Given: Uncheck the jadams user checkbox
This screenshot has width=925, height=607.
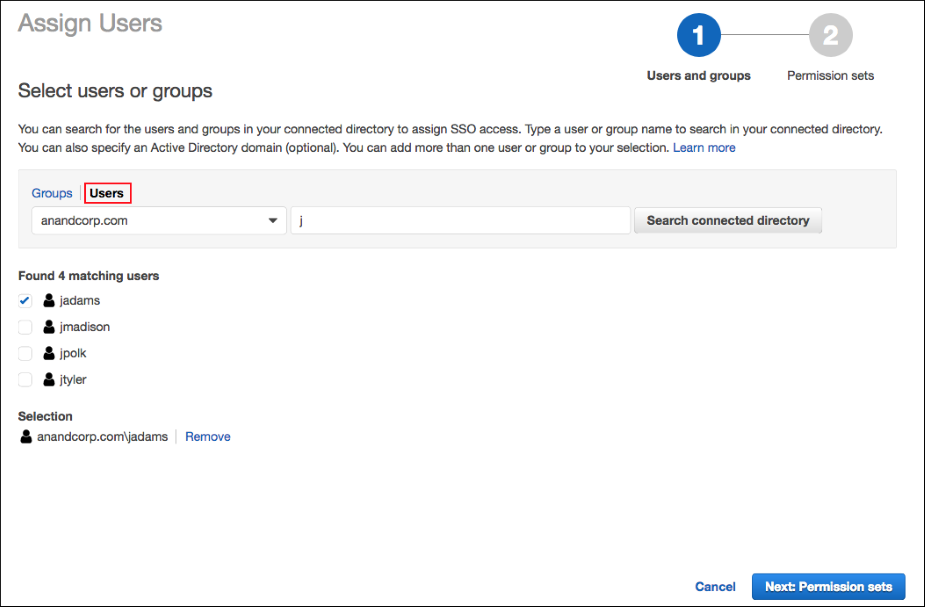Looking at the screenshot, I should click(24, 300).
